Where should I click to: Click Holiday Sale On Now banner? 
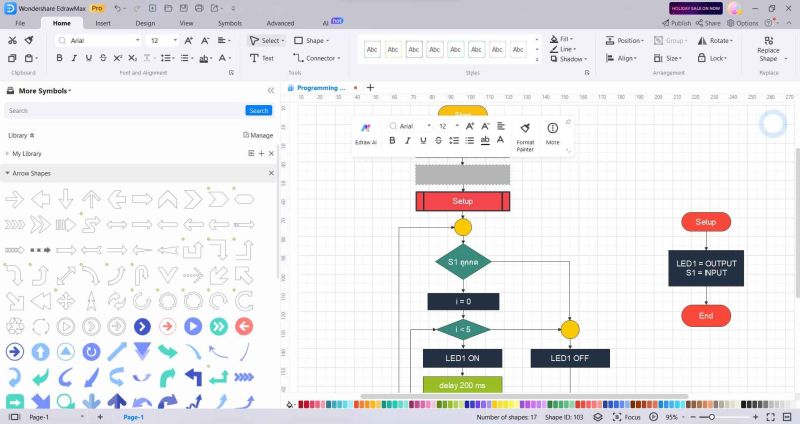[x=695, y=8]
